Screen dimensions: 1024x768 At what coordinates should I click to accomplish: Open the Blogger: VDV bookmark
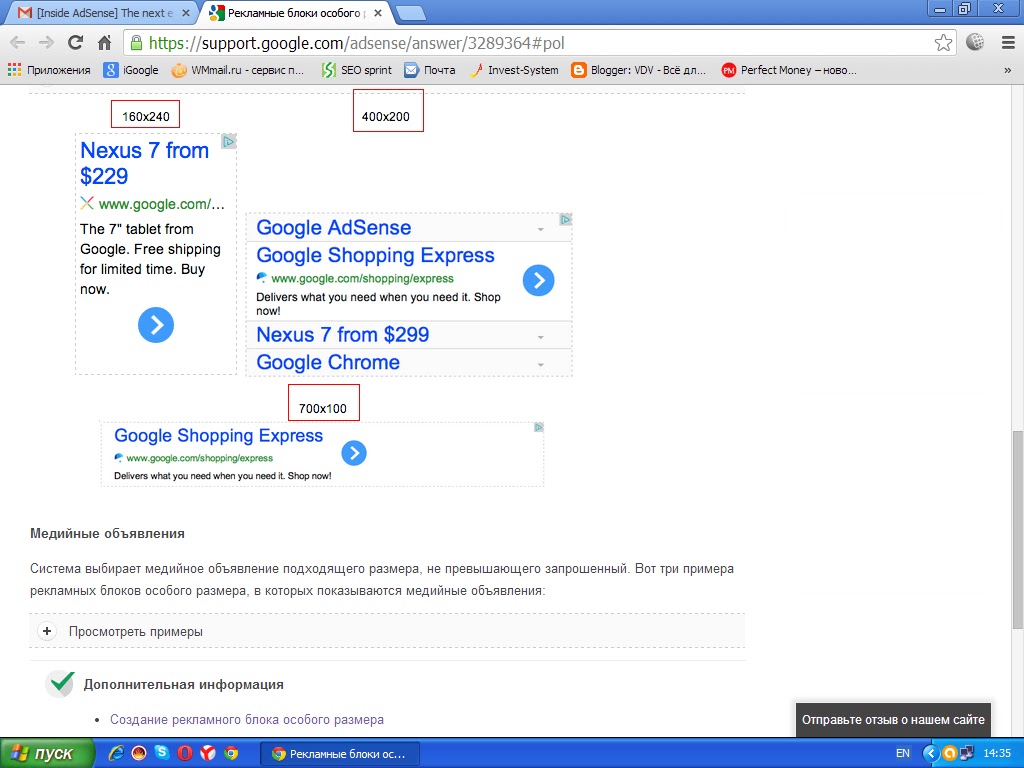click(639, 70)
